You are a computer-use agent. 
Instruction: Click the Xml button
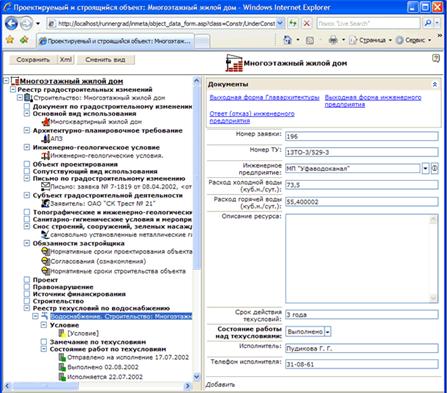point(66,60)
